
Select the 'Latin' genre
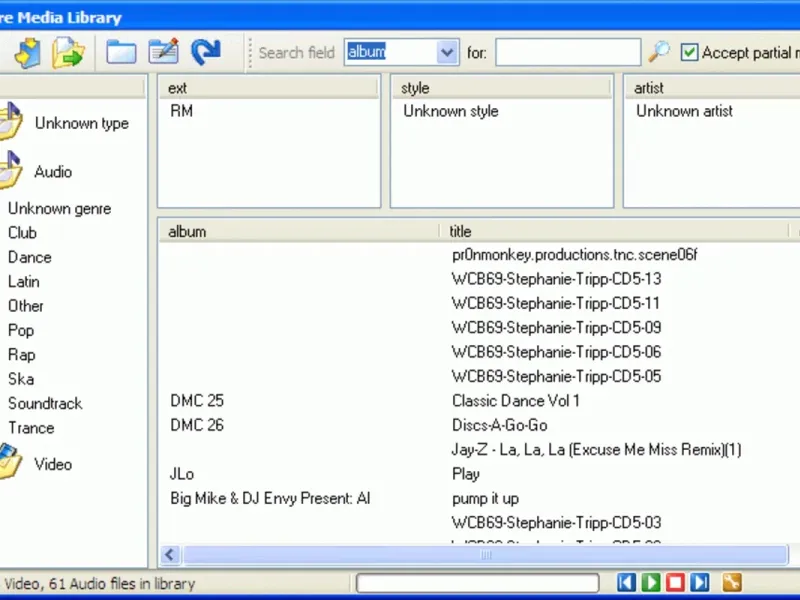point(23,282)
